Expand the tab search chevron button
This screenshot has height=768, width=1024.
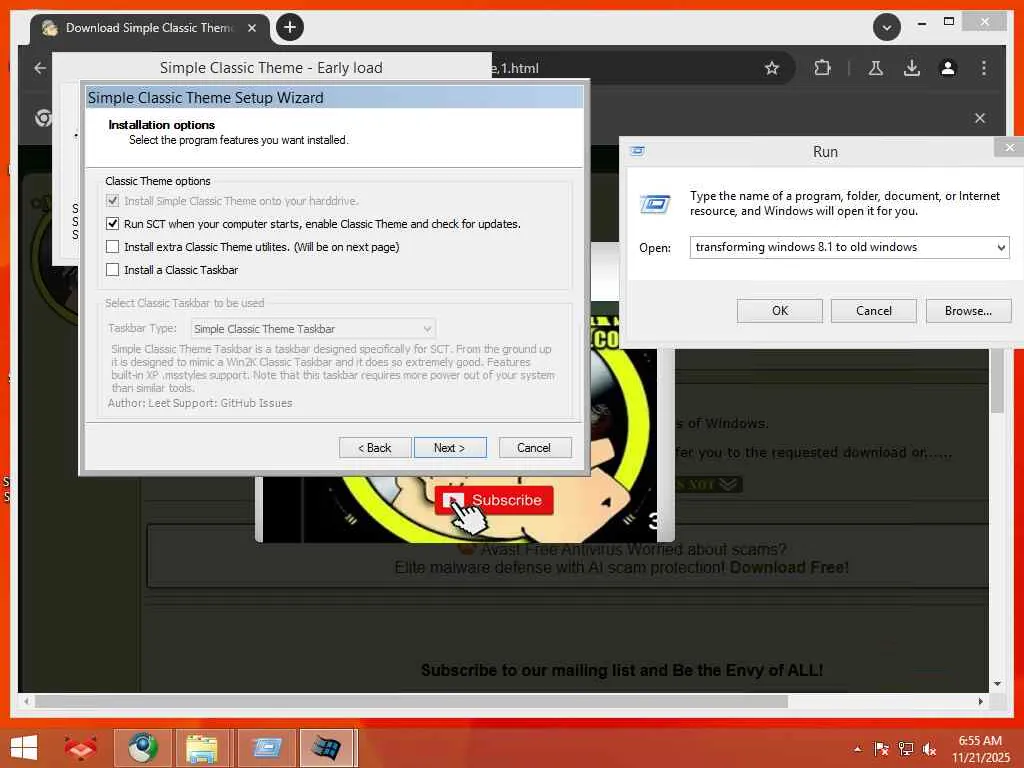[887, 27]
